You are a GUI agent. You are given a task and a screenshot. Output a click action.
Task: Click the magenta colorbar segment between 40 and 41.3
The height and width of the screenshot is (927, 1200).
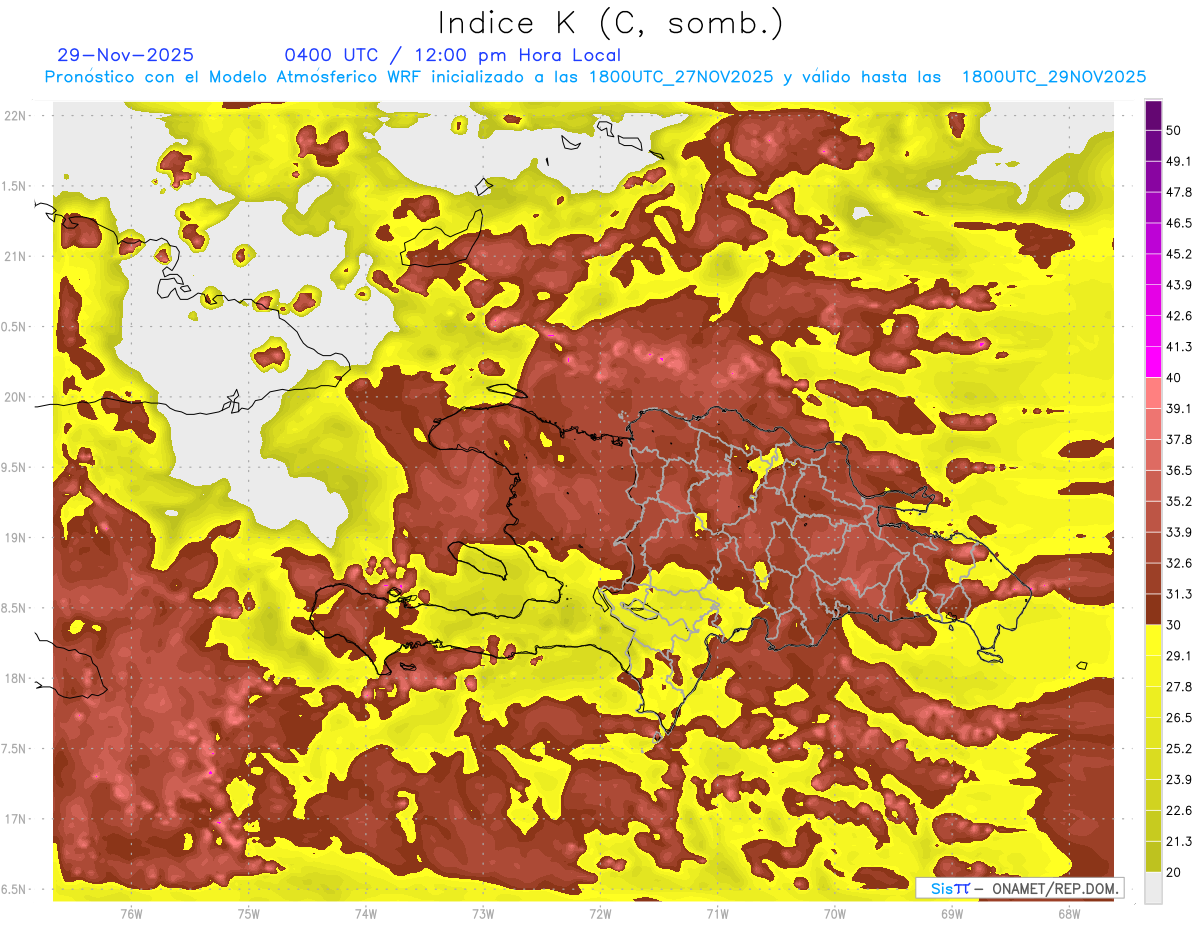coord(1153,362)
